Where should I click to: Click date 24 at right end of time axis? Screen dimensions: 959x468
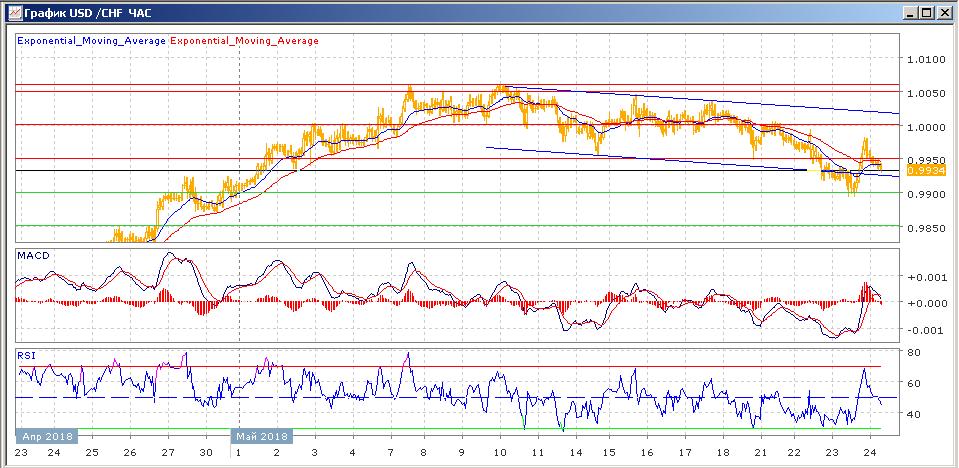click(871, 452)
